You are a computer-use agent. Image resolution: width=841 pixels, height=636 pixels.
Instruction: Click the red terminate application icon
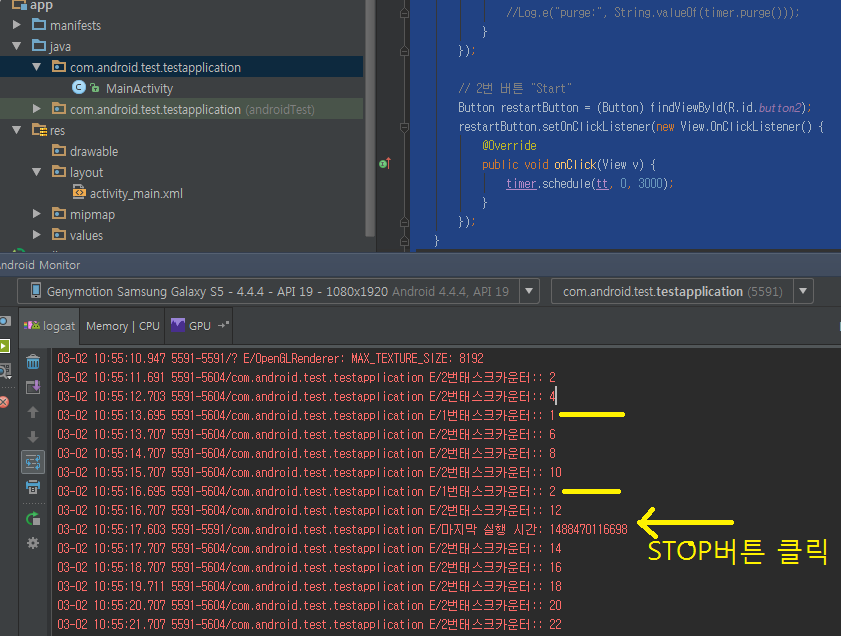4,401
